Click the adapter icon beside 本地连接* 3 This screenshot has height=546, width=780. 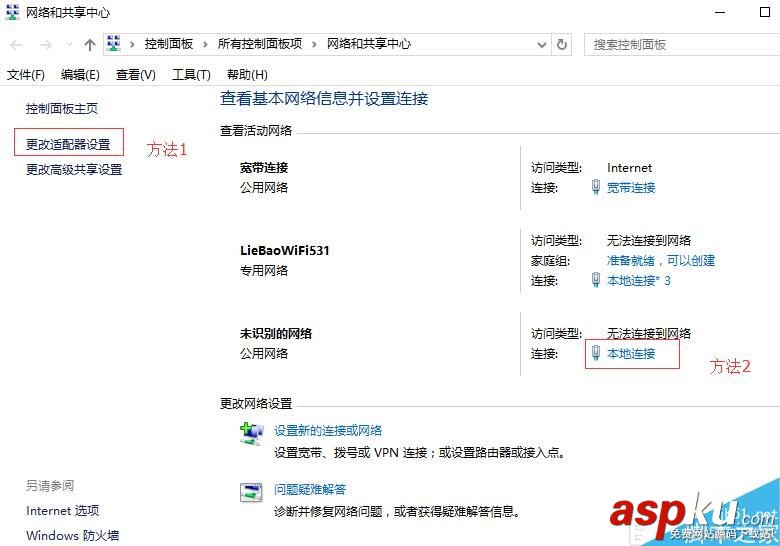tap(595, 280)
